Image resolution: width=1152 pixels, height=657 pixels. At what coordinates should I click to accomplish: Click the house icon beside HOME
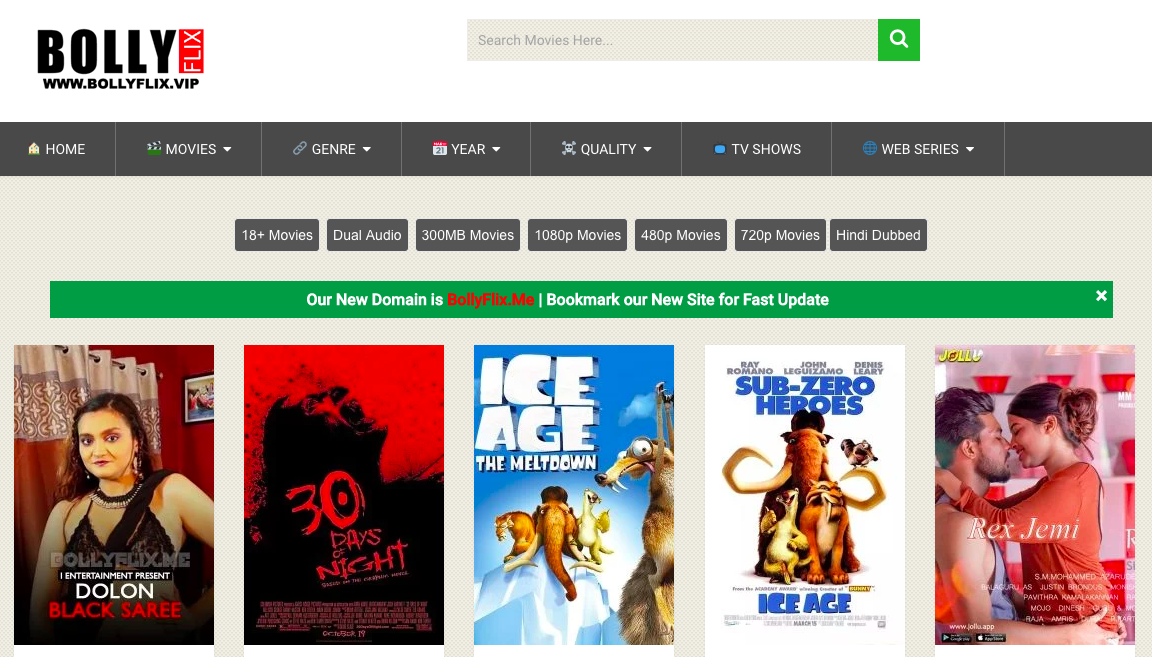(34, 149)
